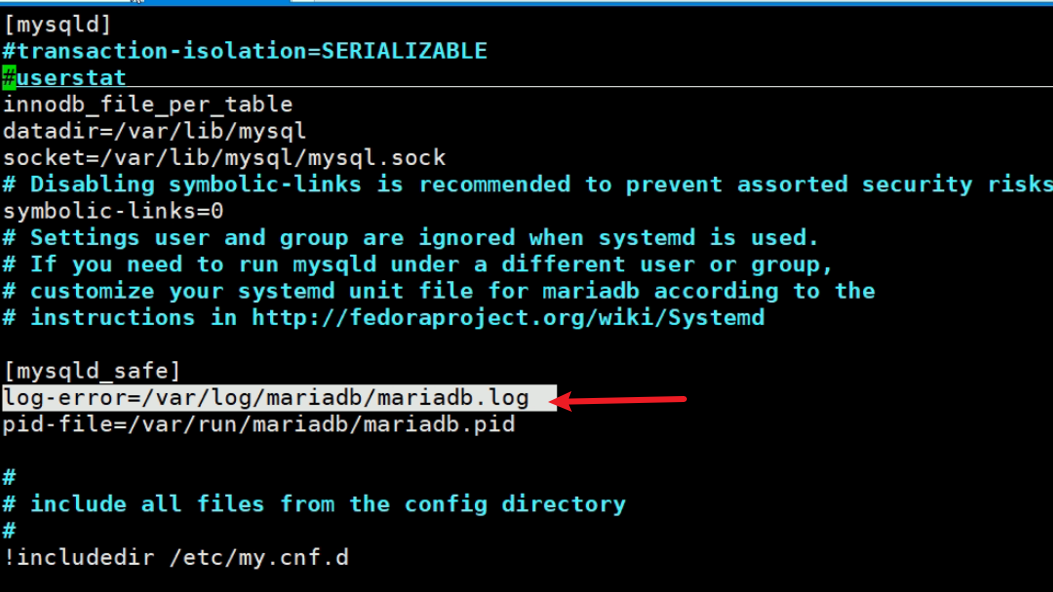This screenshot has width=1053, height=592.
Task: Click the lone # above the include comment
Action: pos(9,478)
